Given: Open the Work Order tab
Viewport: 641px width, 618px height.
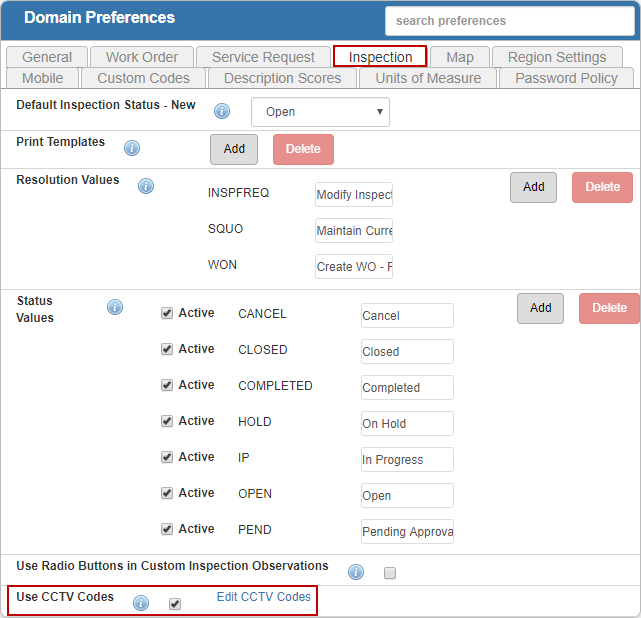Looking at the screenshot, I should tap(142, 57).
